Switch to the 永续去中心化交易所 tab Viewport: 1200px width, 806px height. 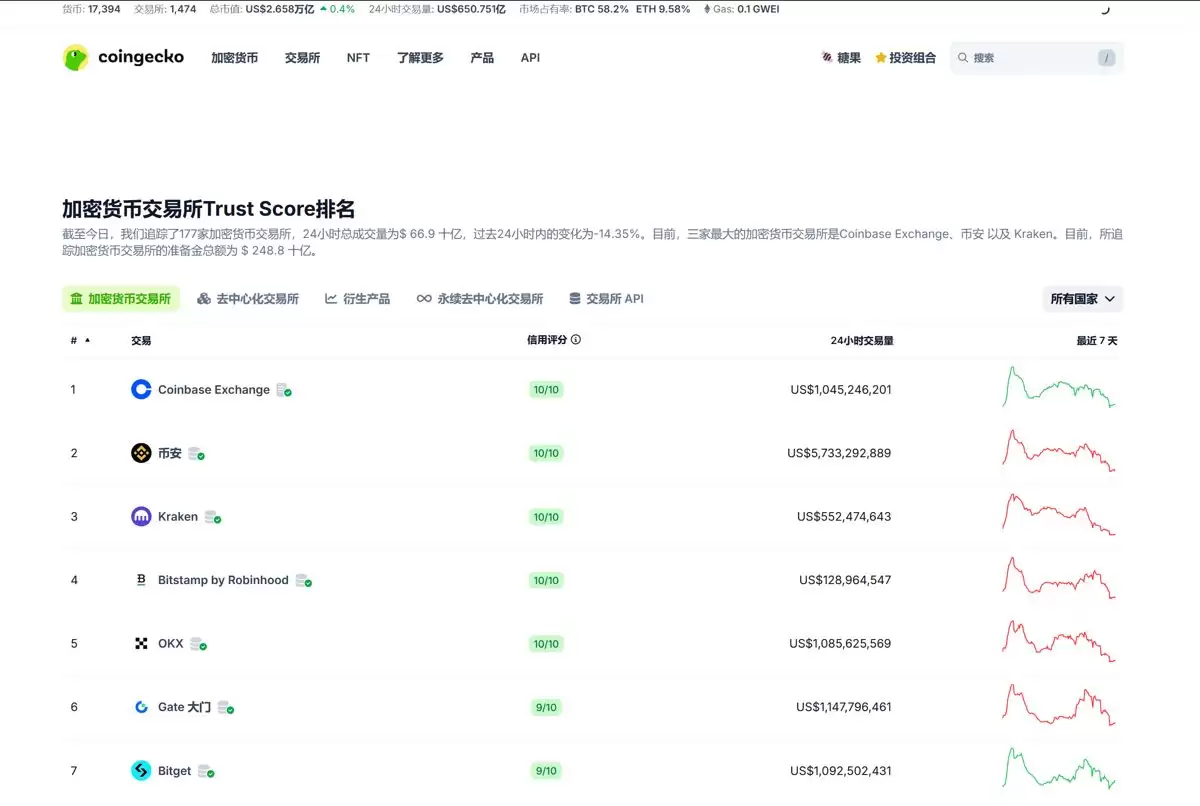tap(480, 299)
